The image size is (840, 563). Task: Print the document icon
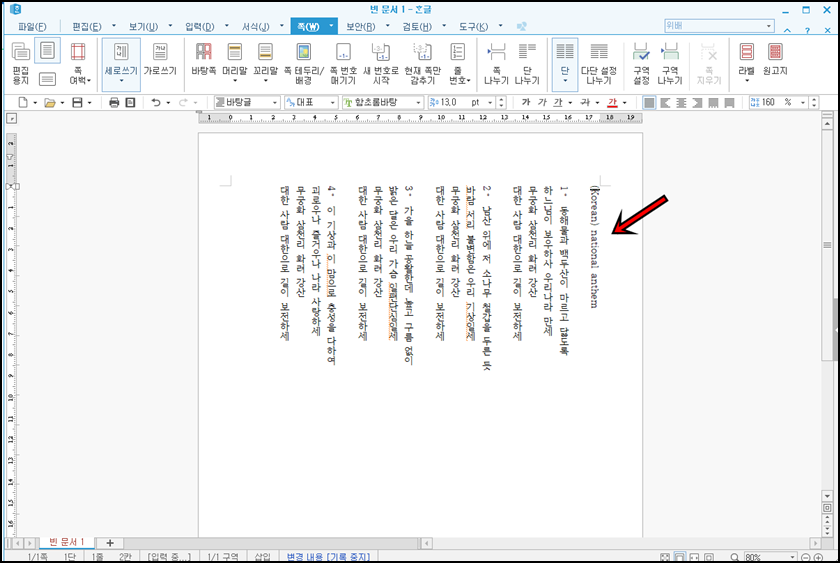(114, 102)
